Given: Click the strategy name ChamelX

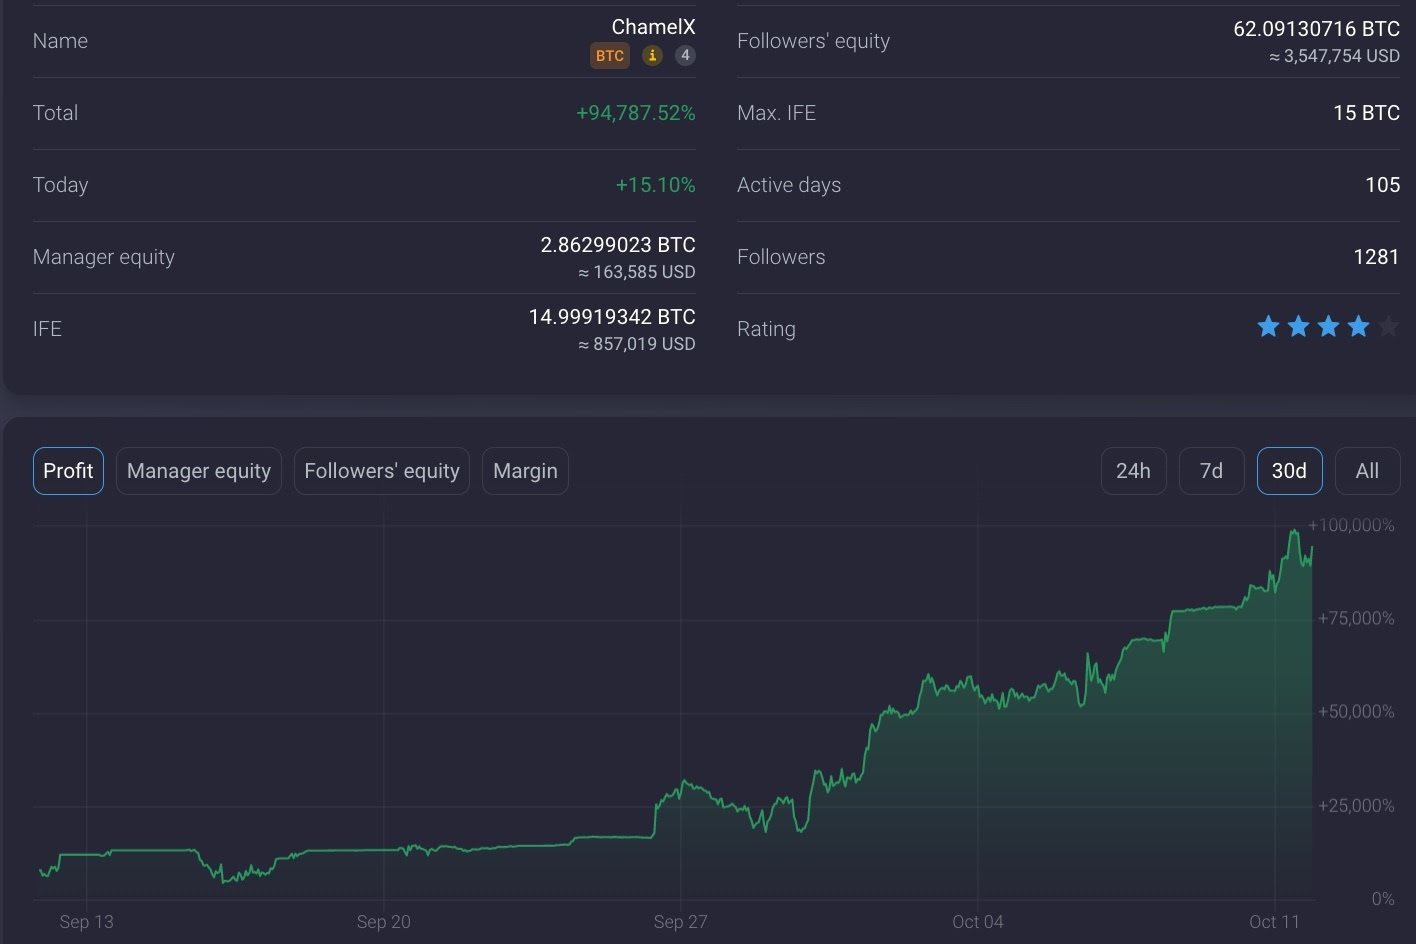Looking at the screenshot, I should (x=653, y=27).
